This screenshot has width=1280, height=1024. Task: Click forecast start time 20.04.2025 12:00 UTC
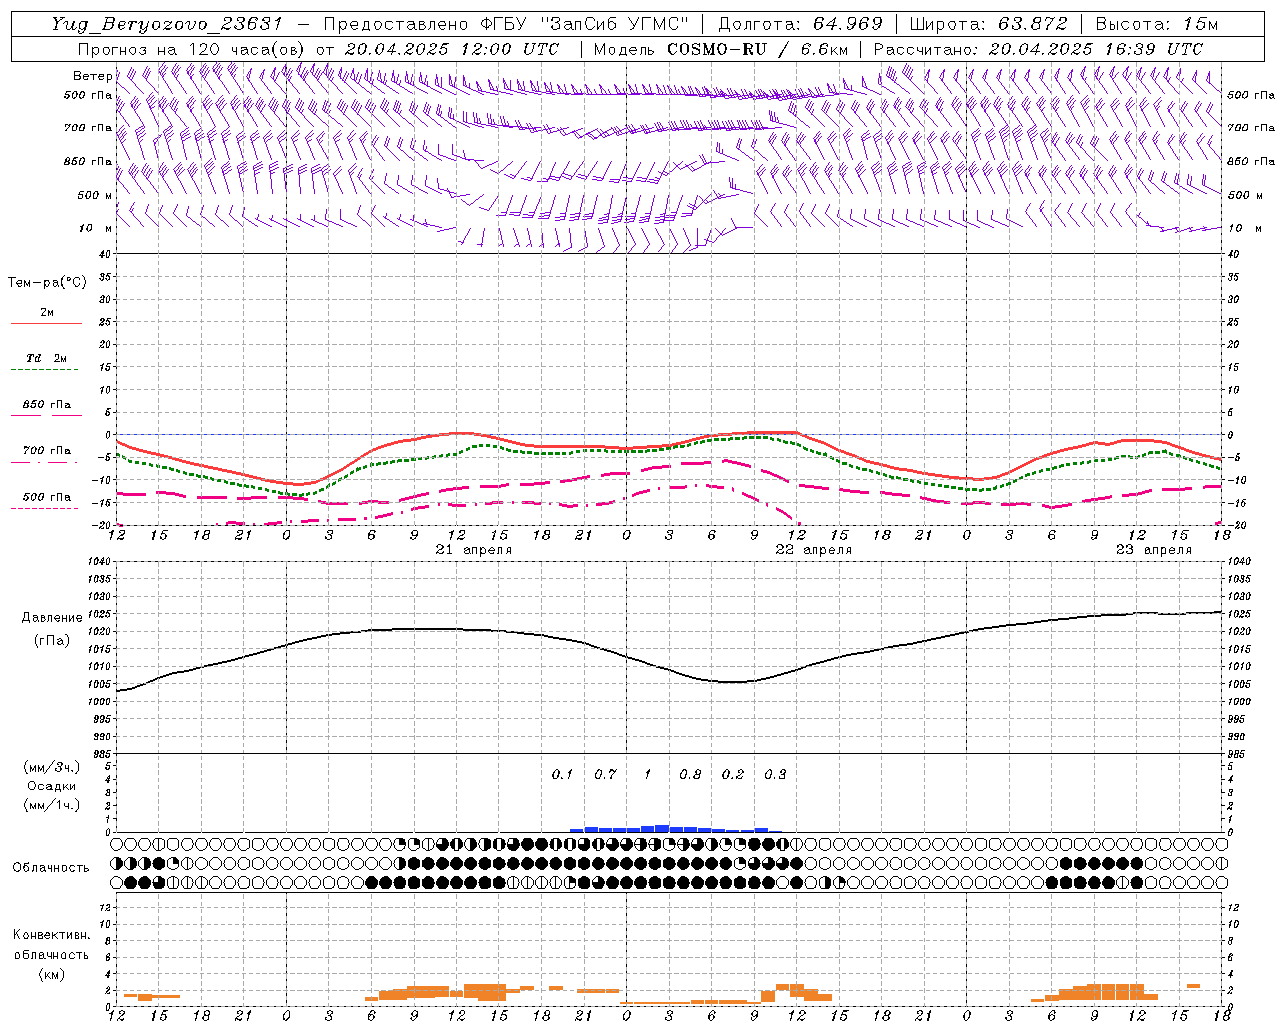coord(451,49)
